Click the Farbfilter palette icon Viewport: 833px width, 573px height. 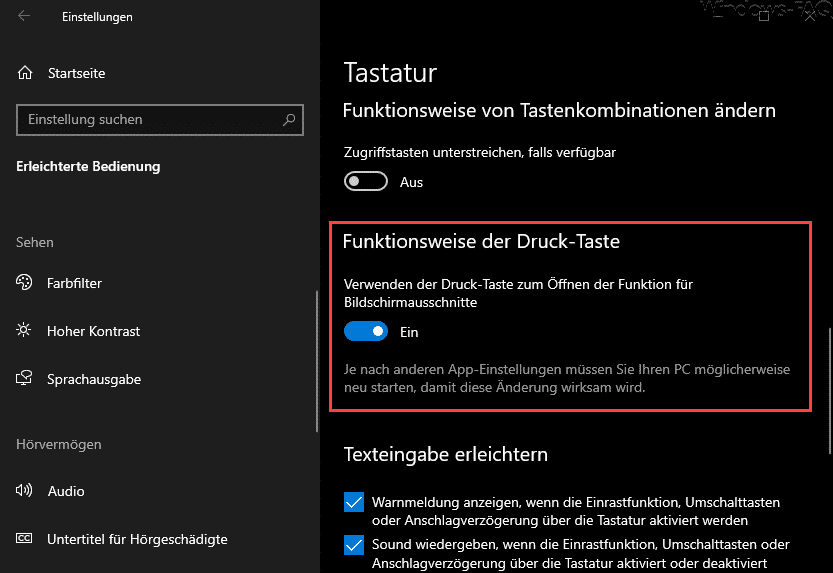tap(24, 283)
